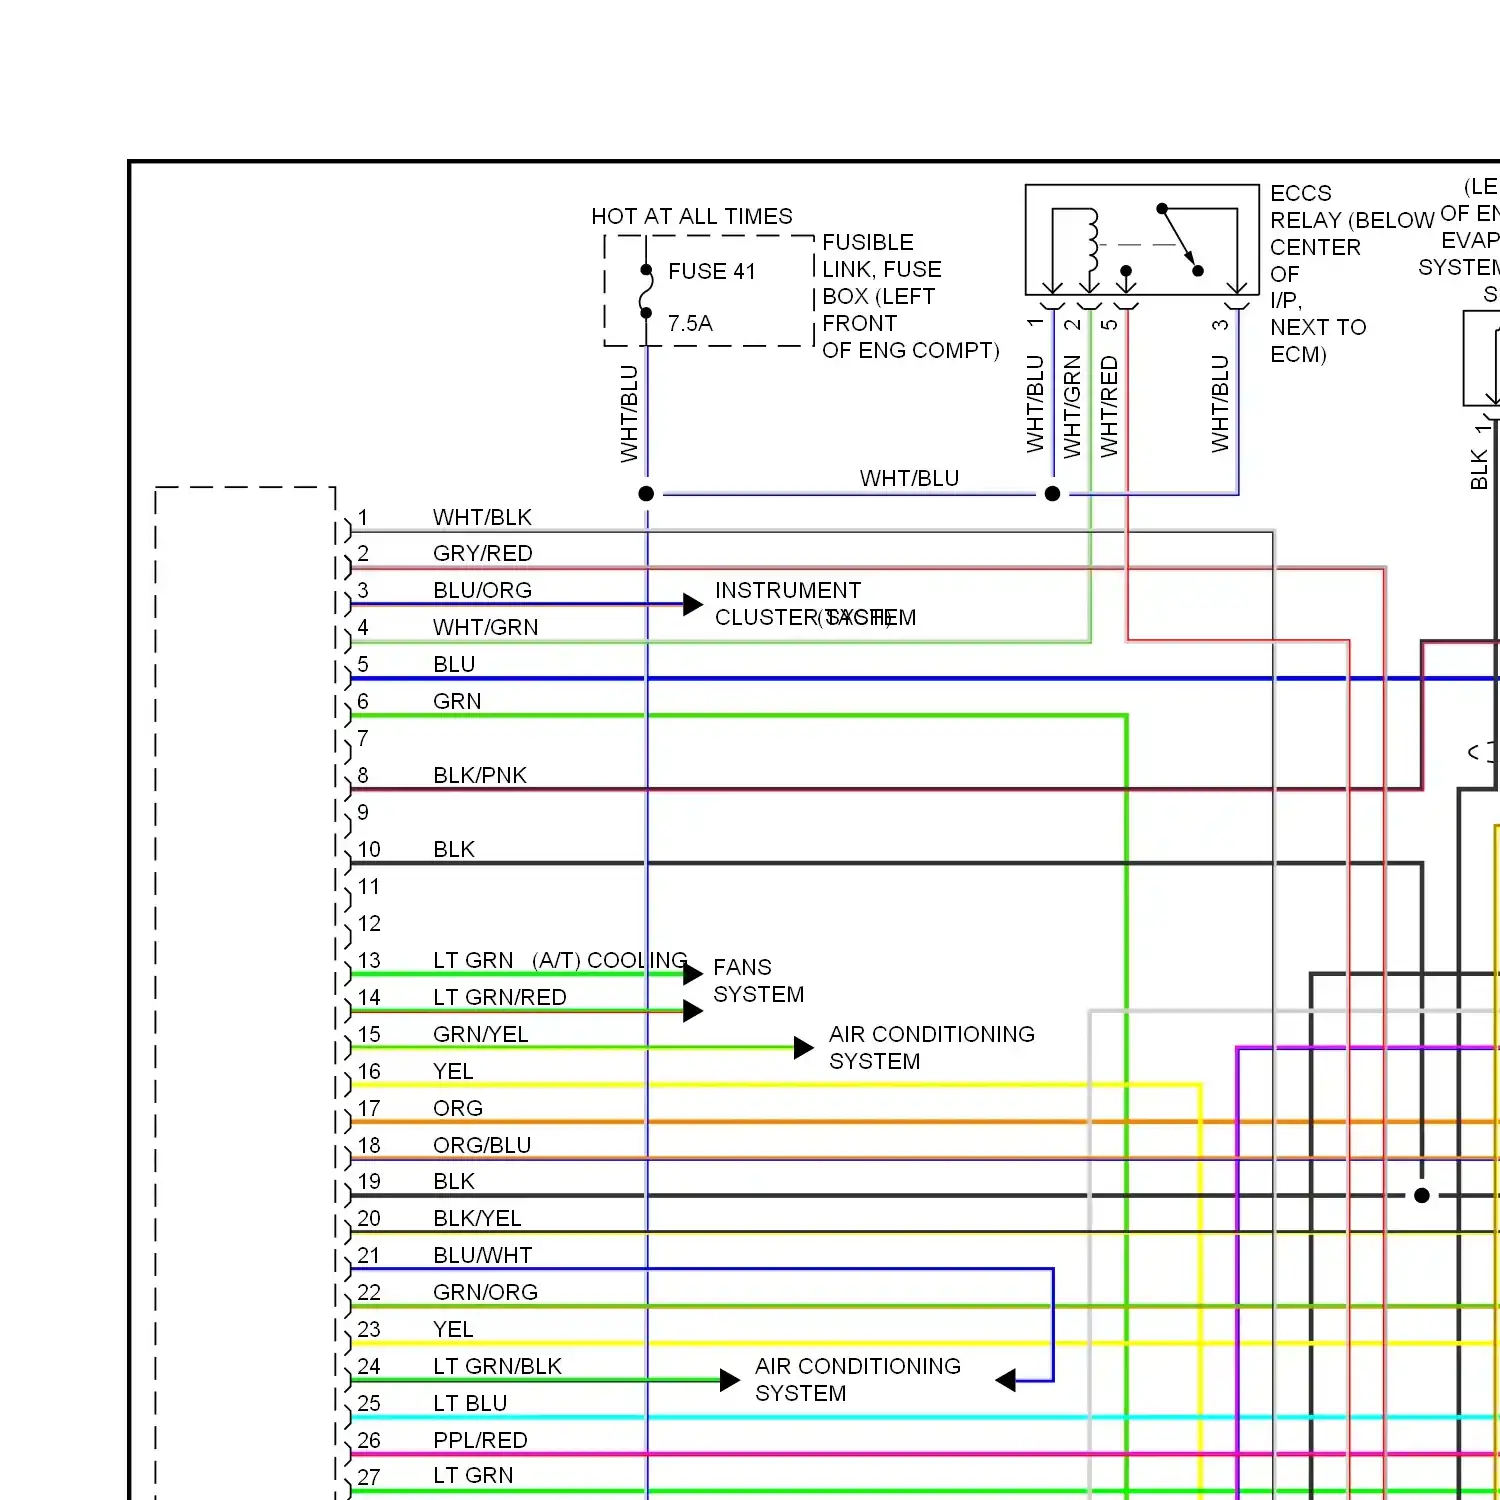1500x1500 pixels.
Task: Click arrowhead pointing to INSTRUMENT CLUSTER
Action: (x=693, y=604)
